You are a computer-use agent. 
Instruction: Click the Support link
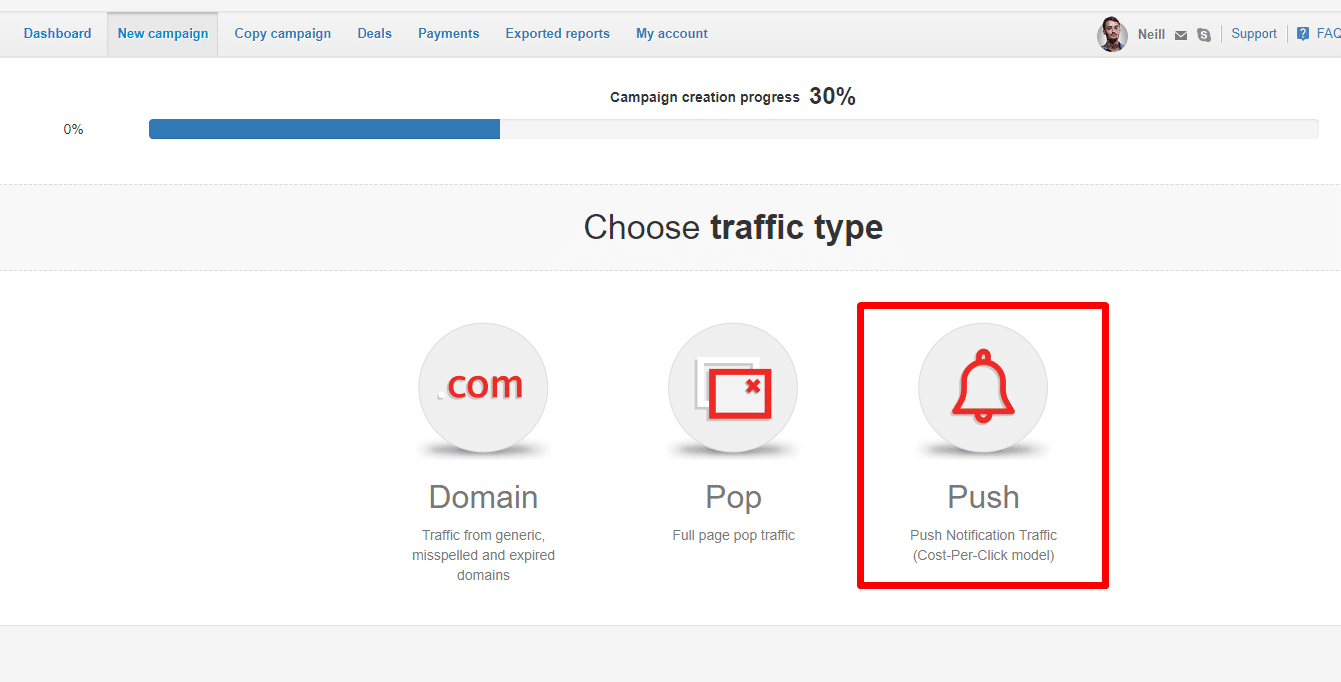pyautogui.click(x=1254, y=34)
